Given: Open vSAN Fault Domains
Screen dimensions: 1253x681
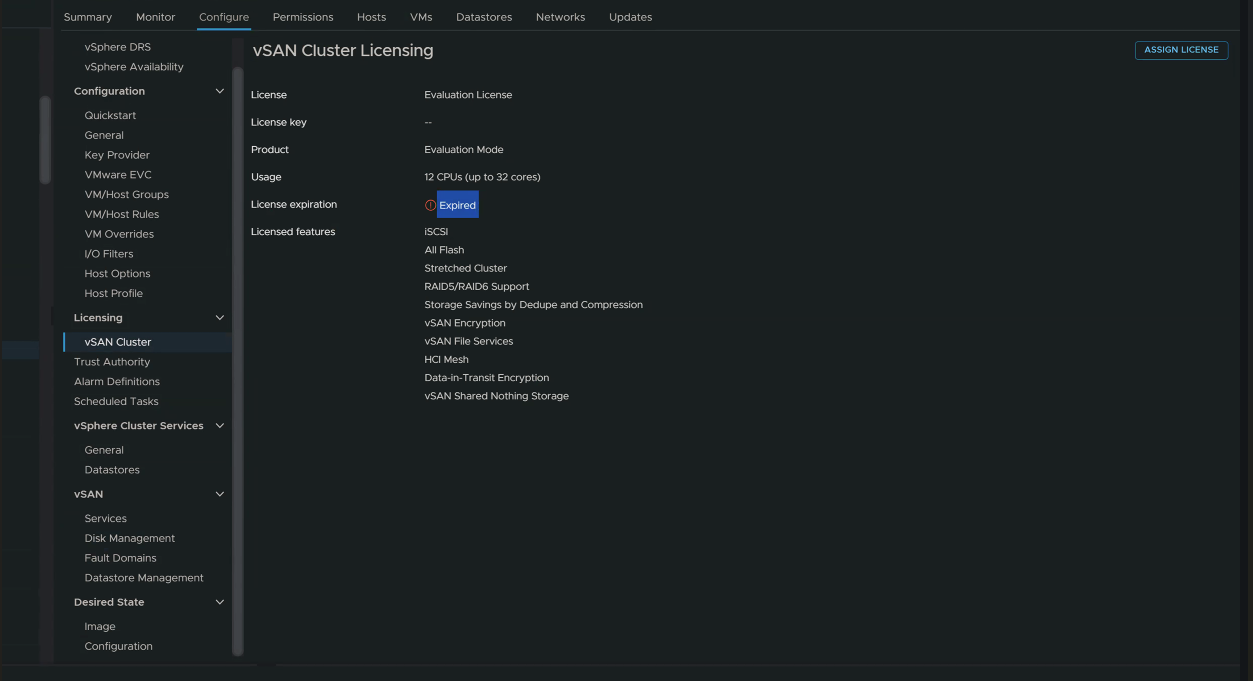Looking at the screenshot, I should [120, 558].
